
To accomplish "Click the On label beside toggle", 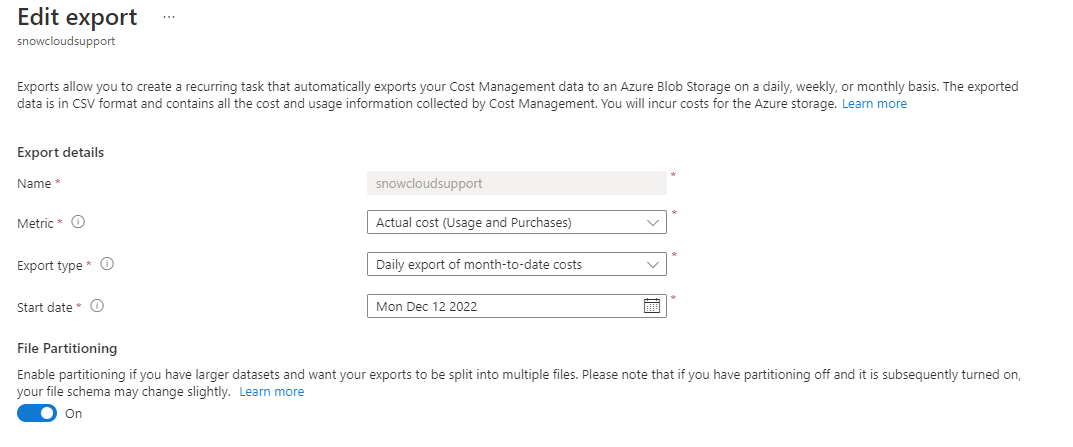I will [x=73, y=413].
